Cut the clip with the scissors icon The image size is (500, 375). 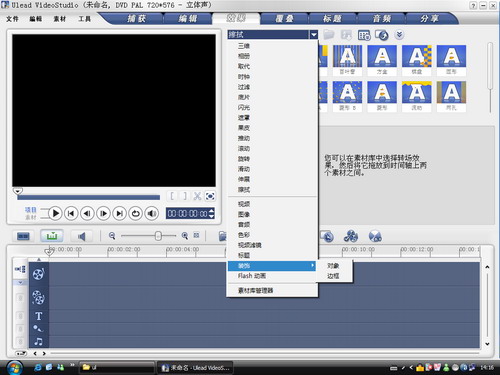197,196
